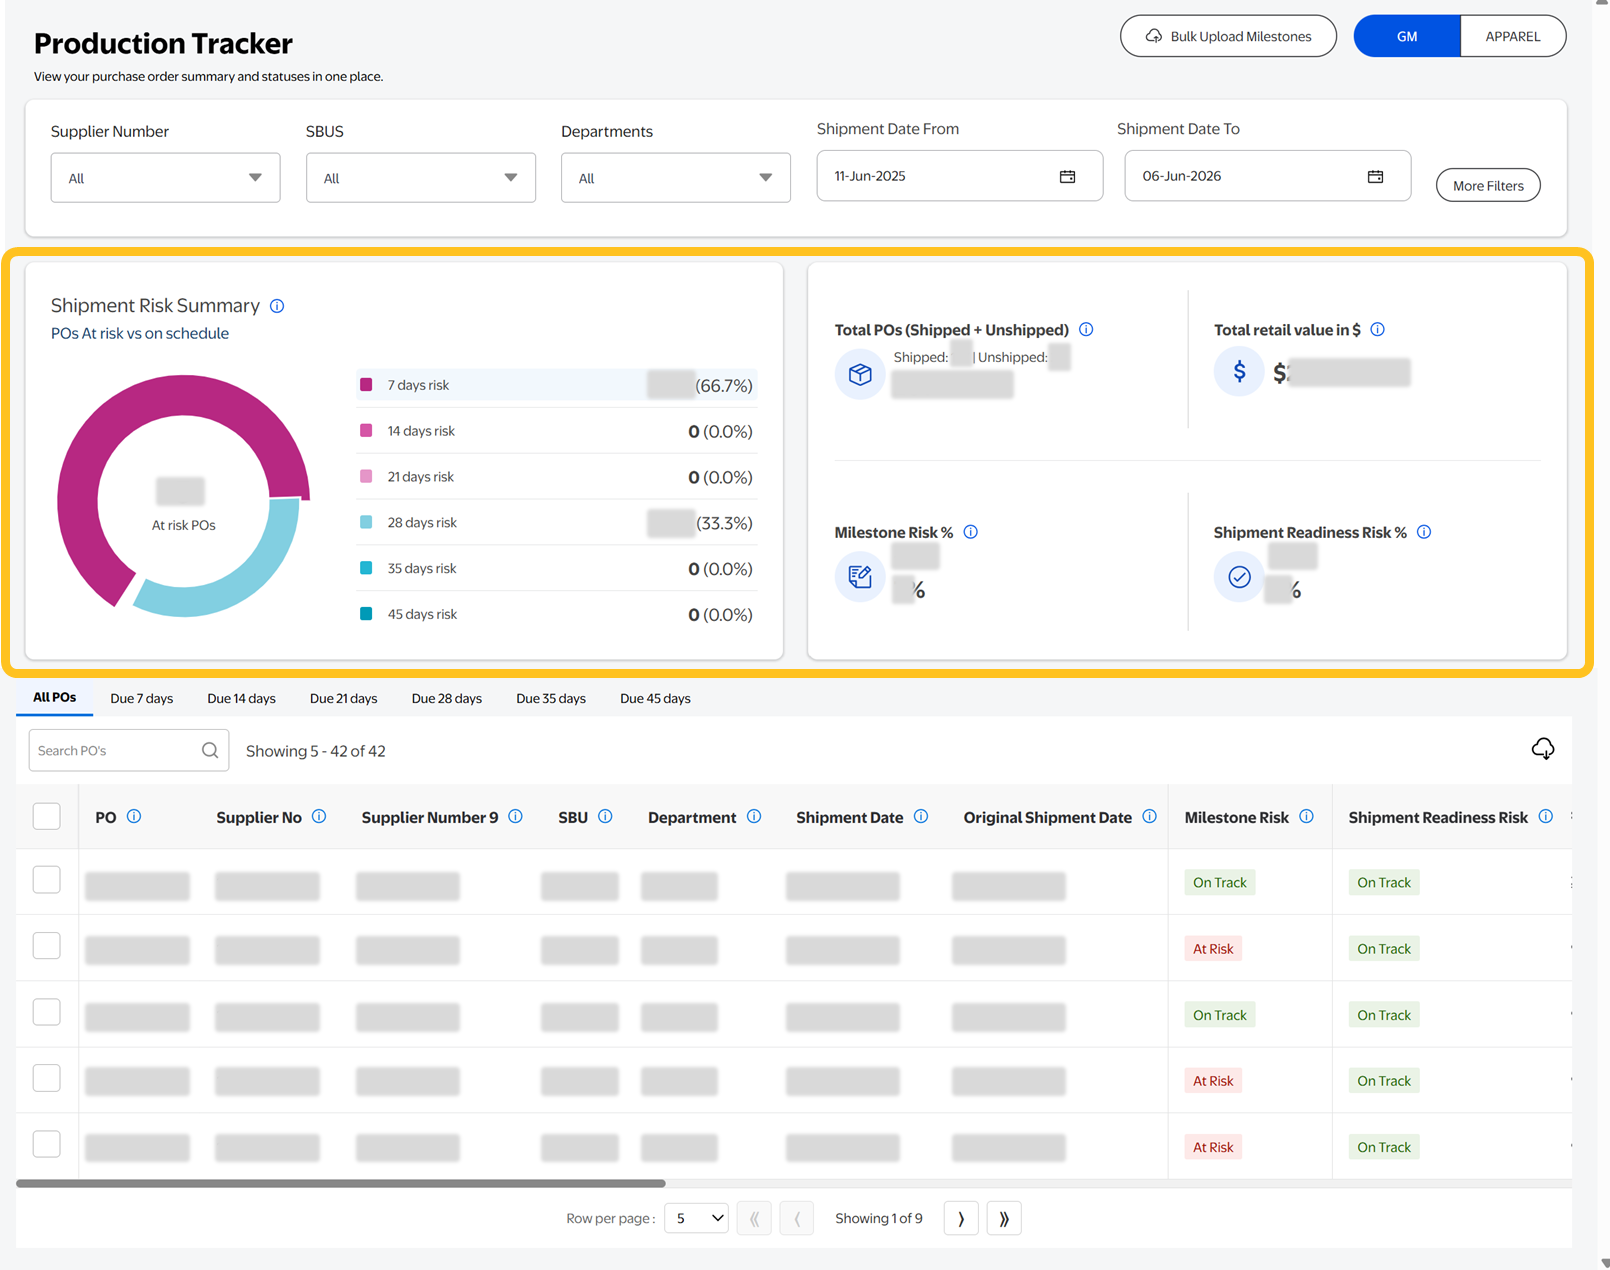Click info icon next to Shipment Risk Summary
The height and width of the screenshot is (1270, 1610).
277,306
